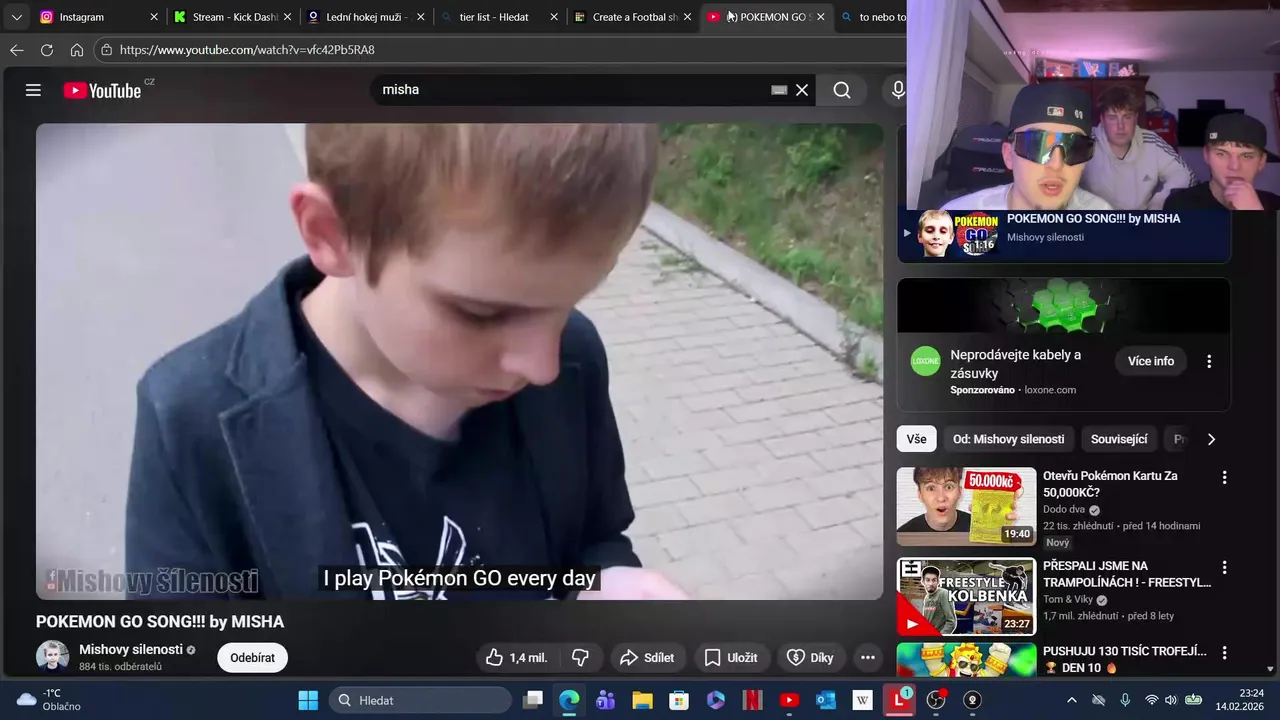Like the video with thumbs up
Image resolution: width=1280 pixels, height=720 pixels.
click(517, 658)
